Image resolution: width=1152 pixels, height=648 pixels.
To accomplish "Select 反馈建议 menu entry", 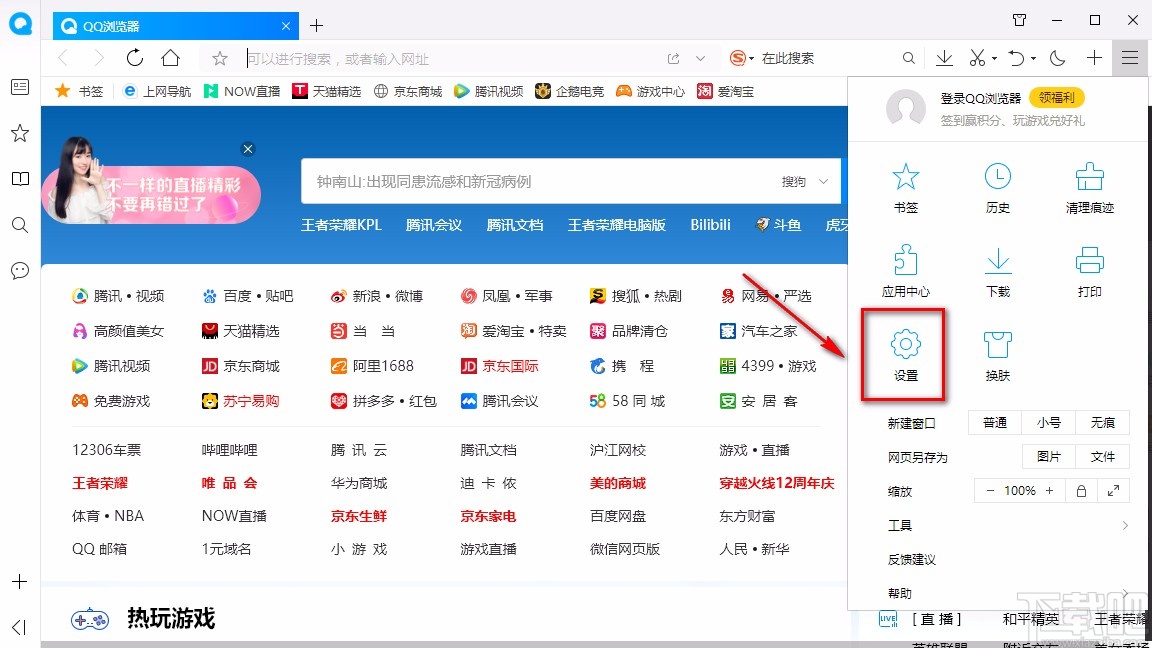I will (912, 560).
